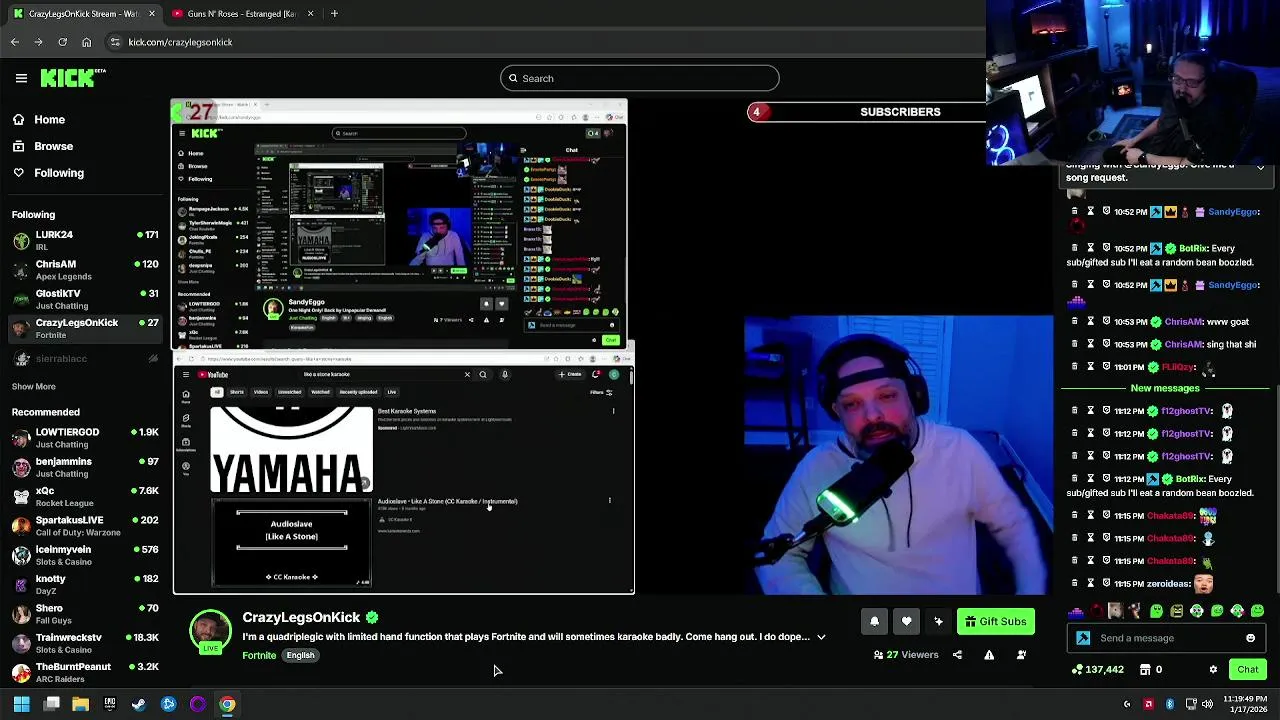The height and width of the screenshot is (720, 1280).
Task: Open knotty recommended channel
Action: click(x=85, y=585)
